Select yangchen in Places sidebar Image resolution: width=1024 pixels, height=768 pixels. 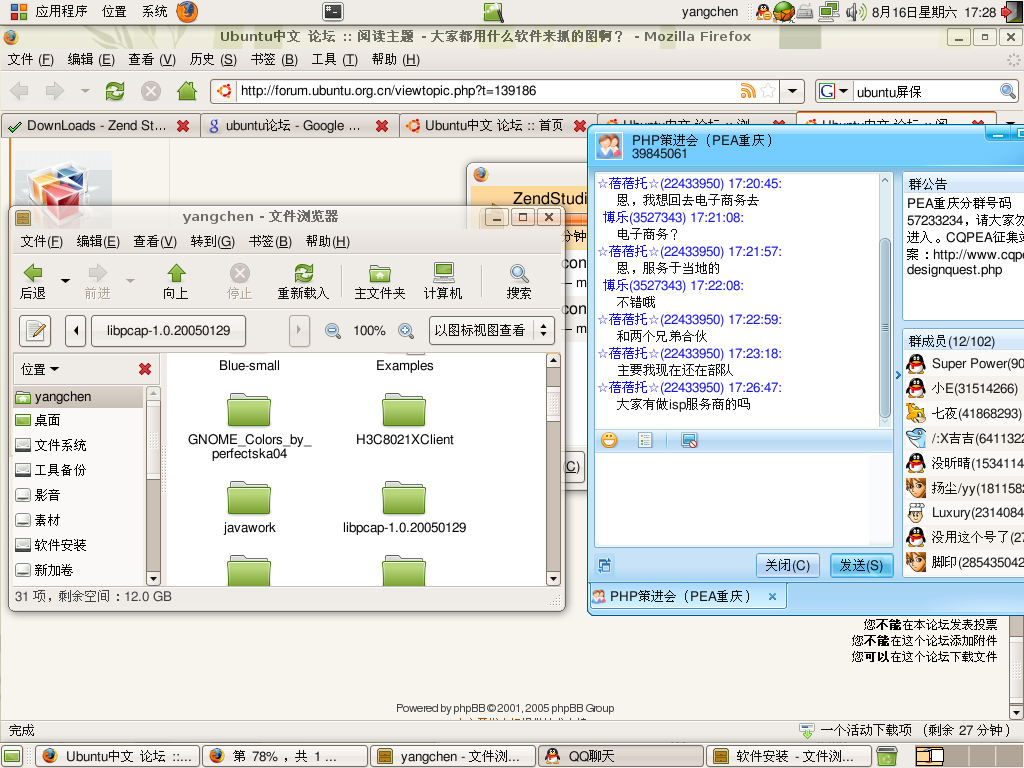tap(78, 396)
